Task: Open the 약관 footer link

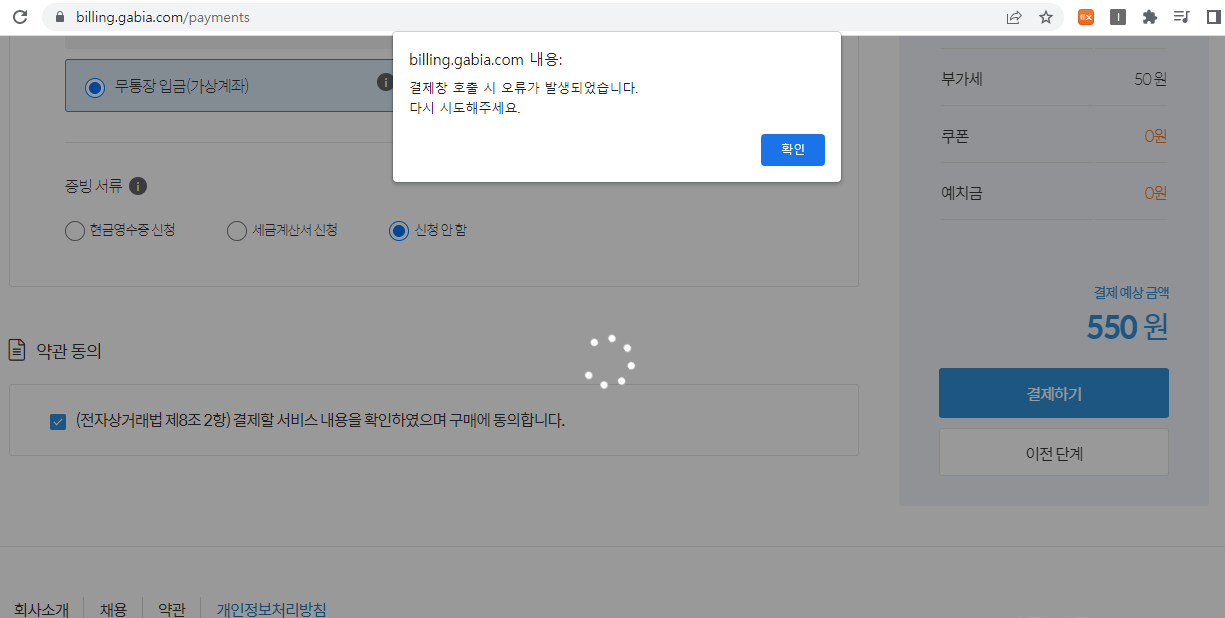Action: click(171, 609)
